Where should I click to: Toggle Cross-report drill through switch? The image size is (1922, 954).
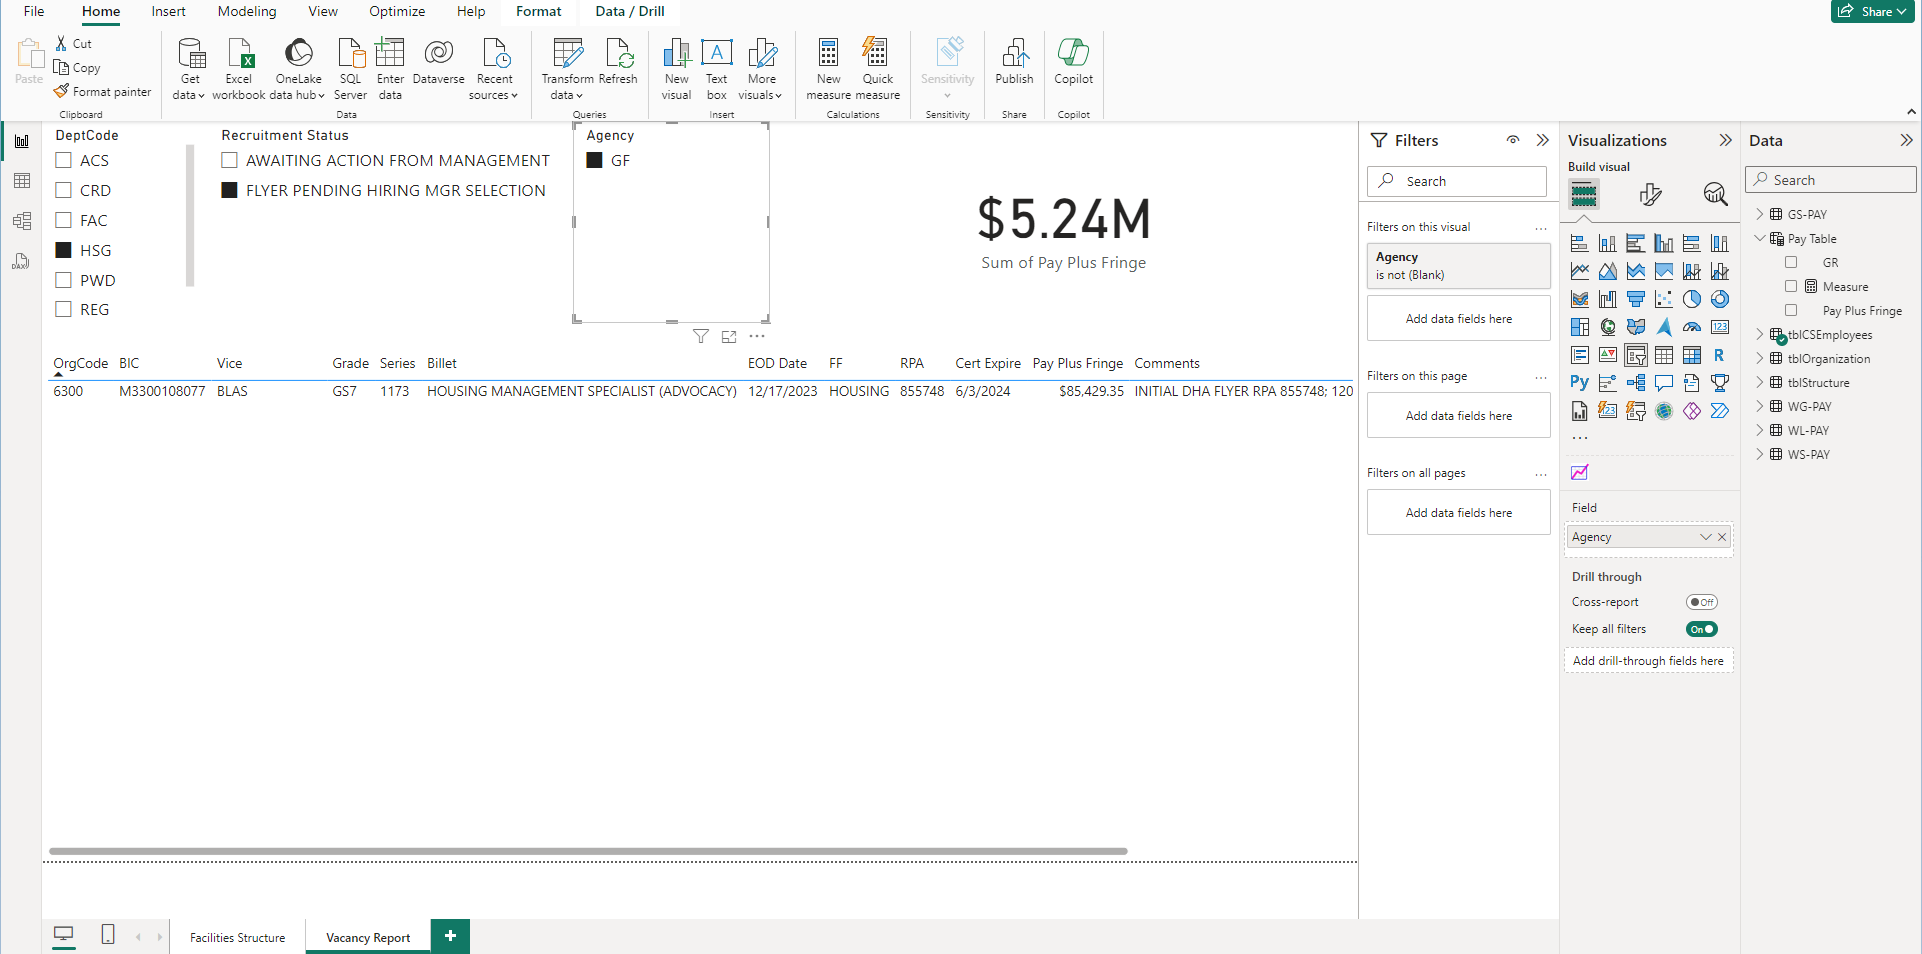point(1701,602)
